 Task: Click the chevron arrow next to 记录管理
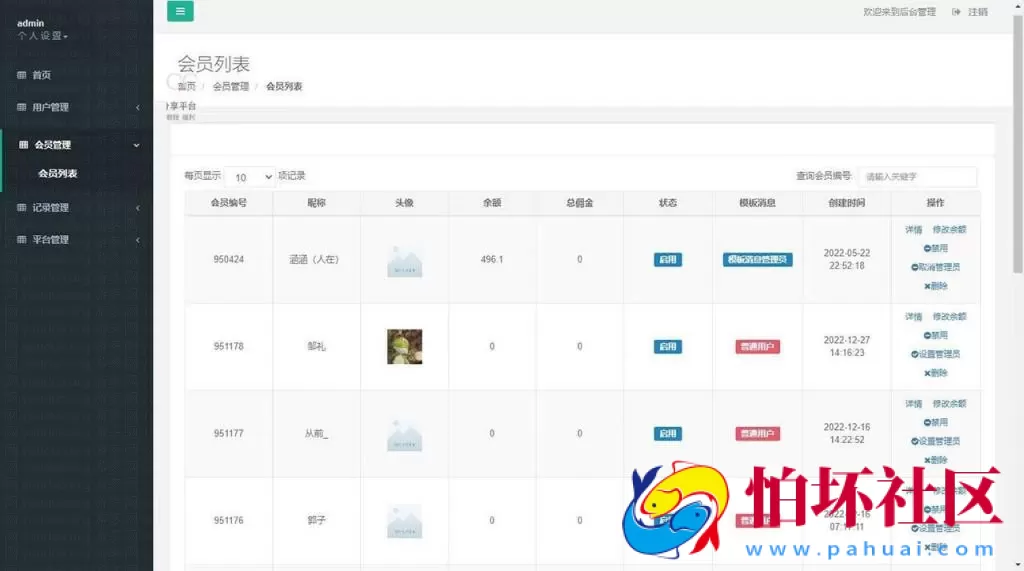(138, 208)
